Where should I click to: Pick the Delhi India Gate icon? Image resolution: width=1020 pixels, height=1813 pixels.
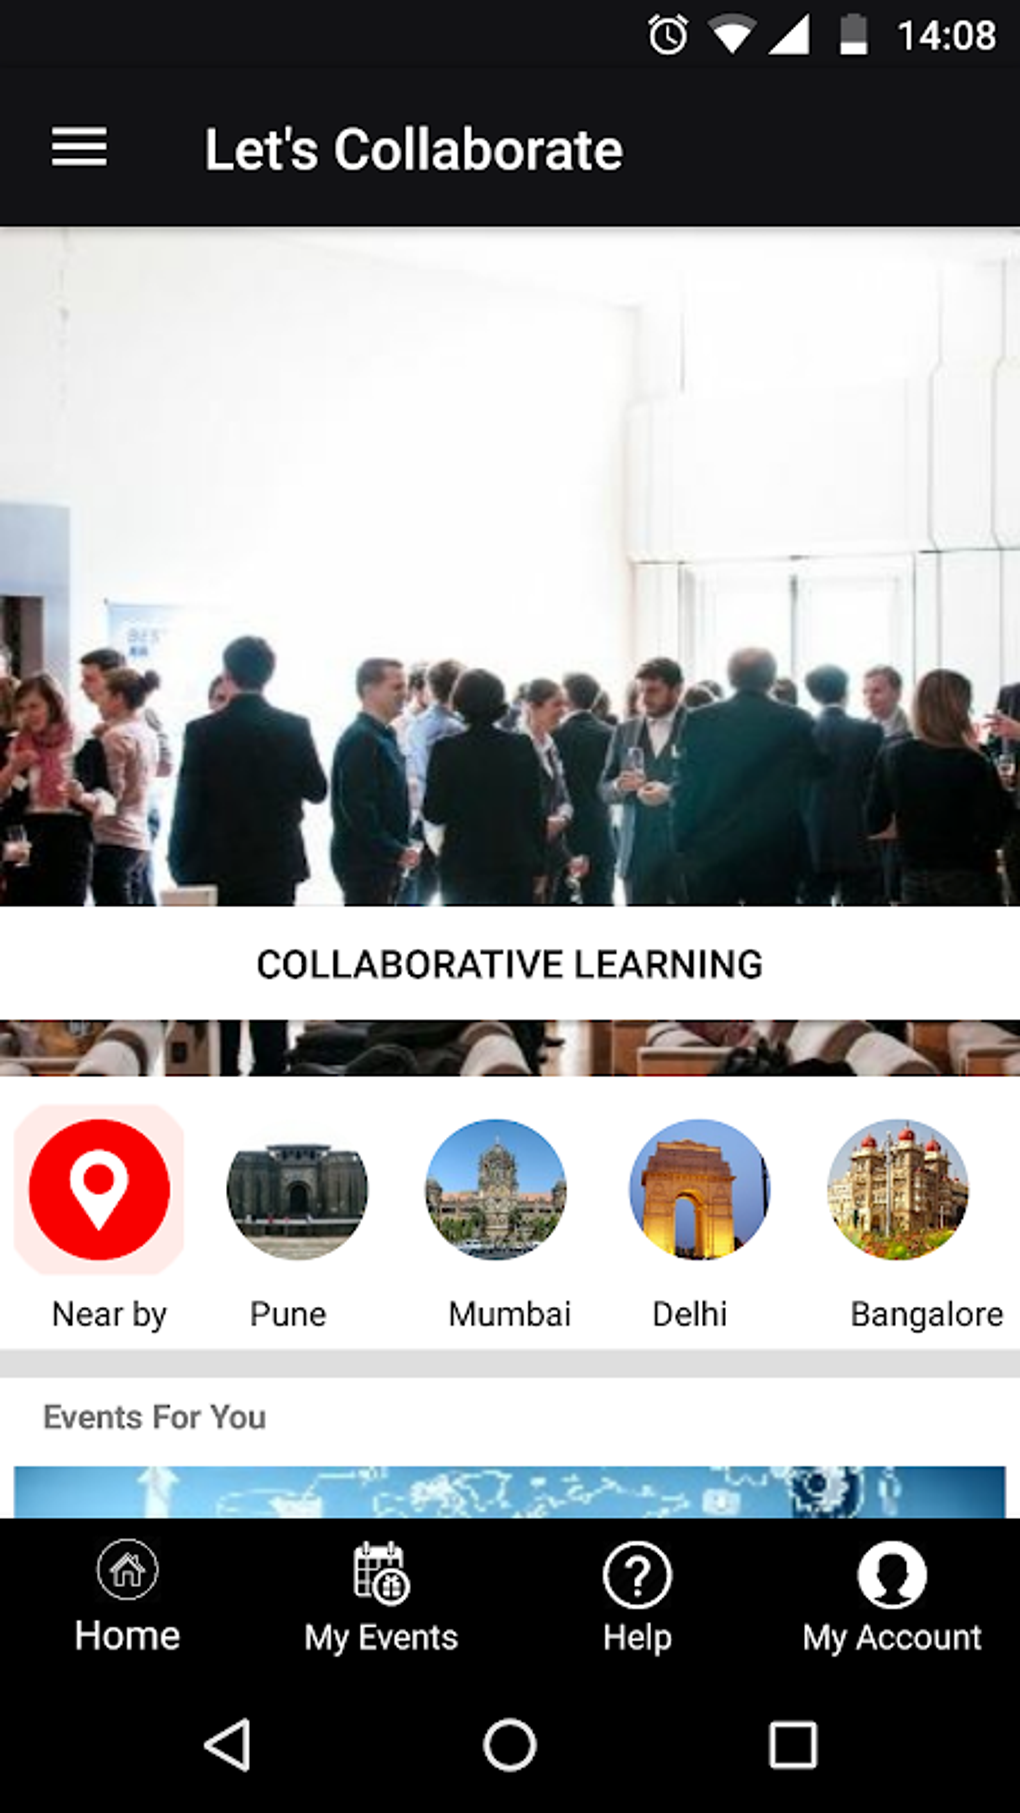pyautogui.click(x=699, y=1189)
